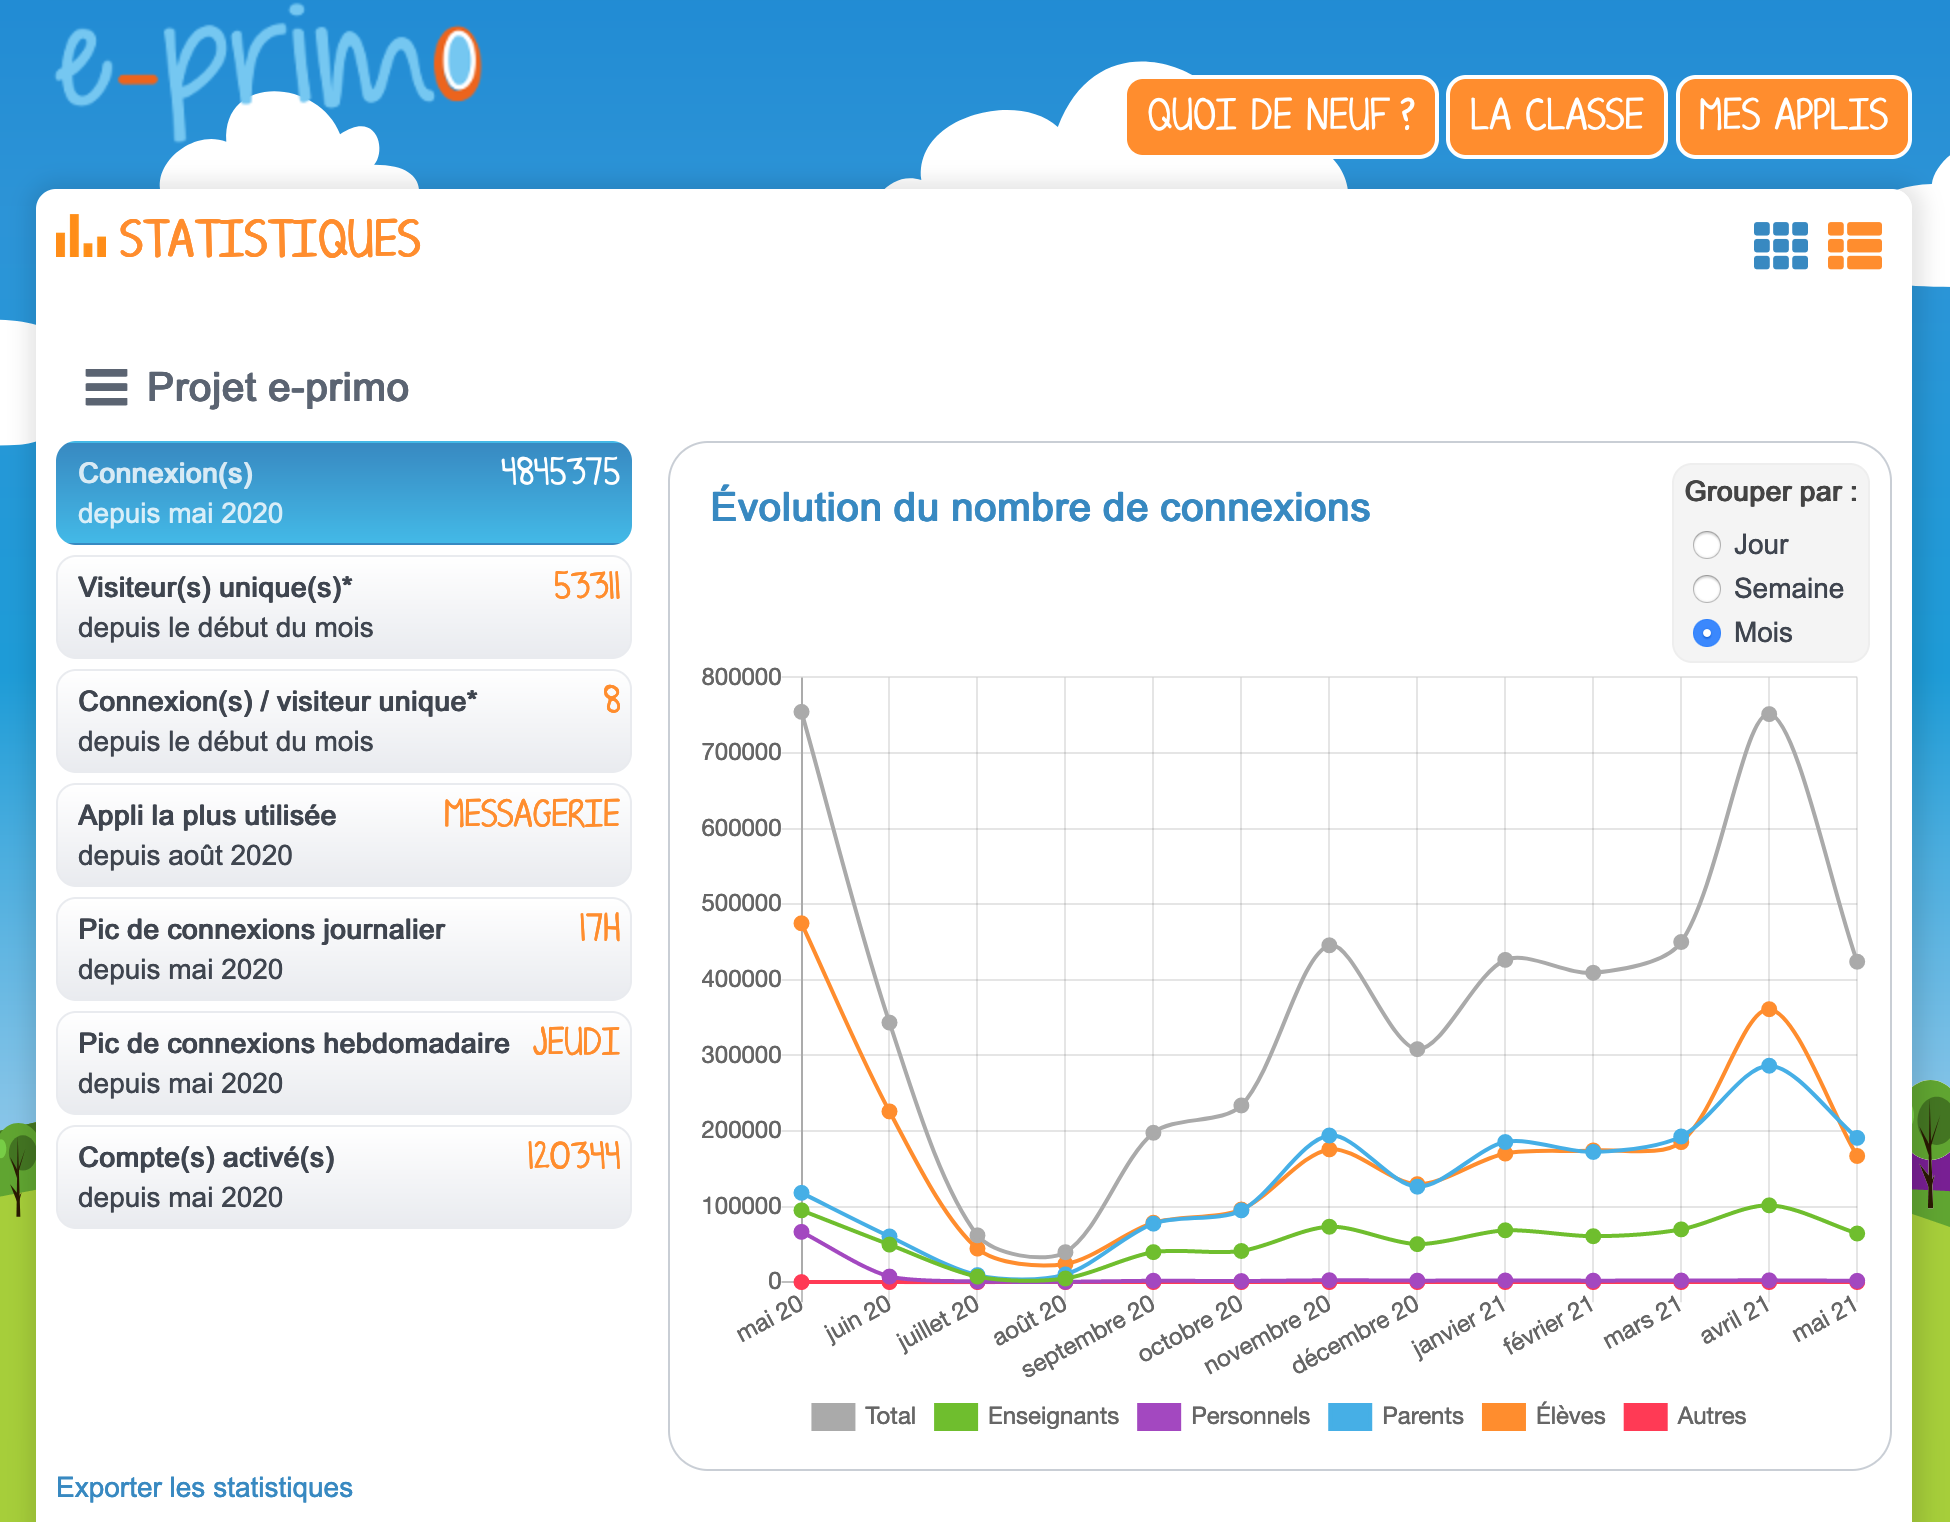
Task: Open the Mes Applis menu
Action: click(1793, 116)
